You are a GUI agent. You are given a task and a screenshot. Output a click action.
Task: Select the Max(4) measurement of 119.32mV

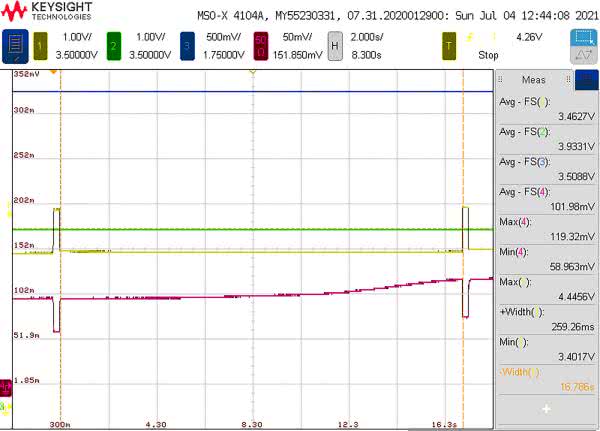pos(546,228)
